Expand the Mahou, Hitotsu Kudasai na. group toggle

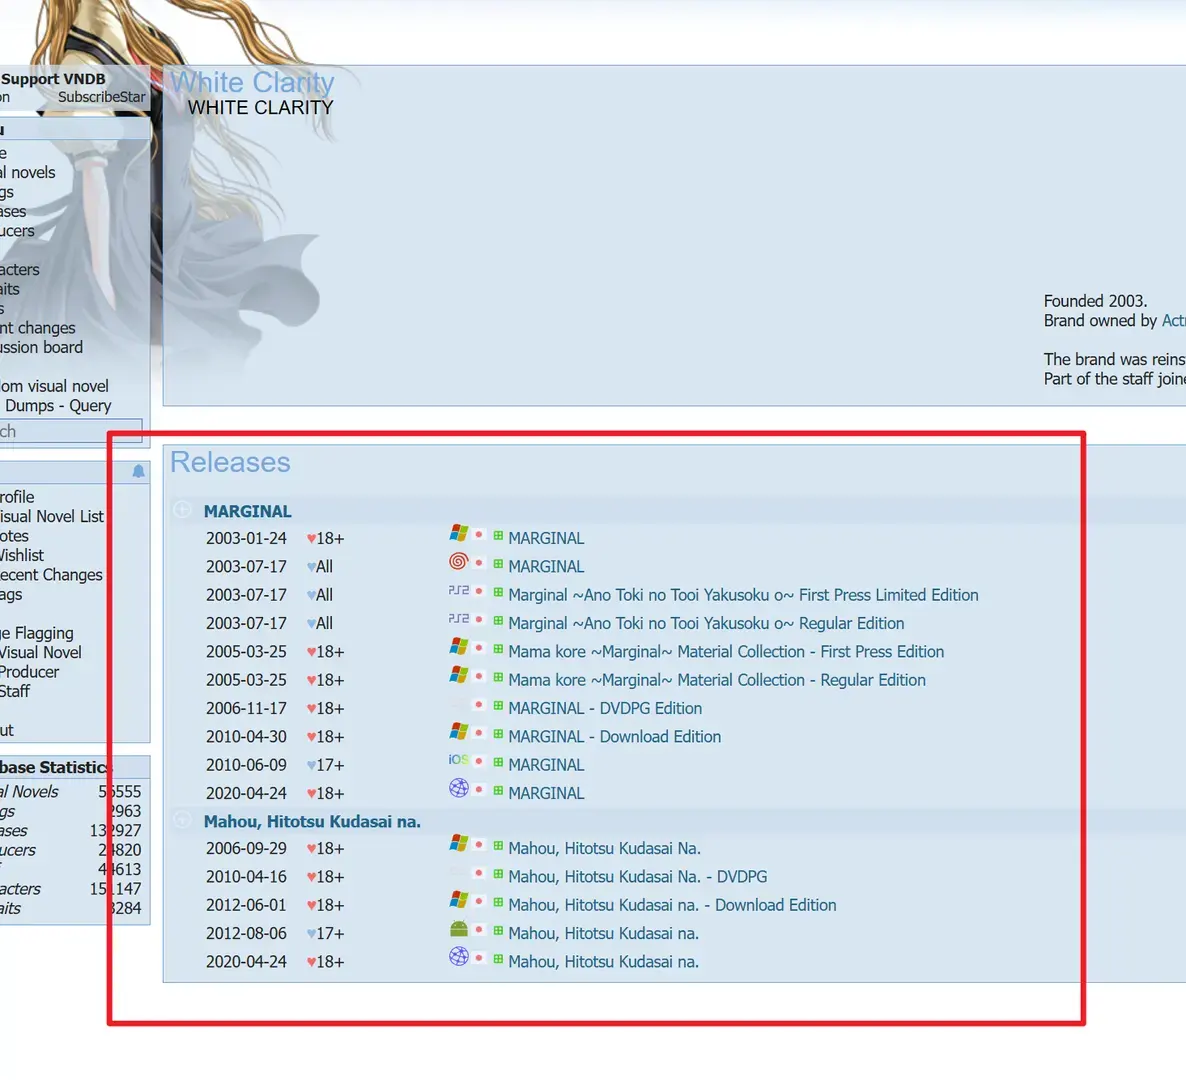coord(182,820)
